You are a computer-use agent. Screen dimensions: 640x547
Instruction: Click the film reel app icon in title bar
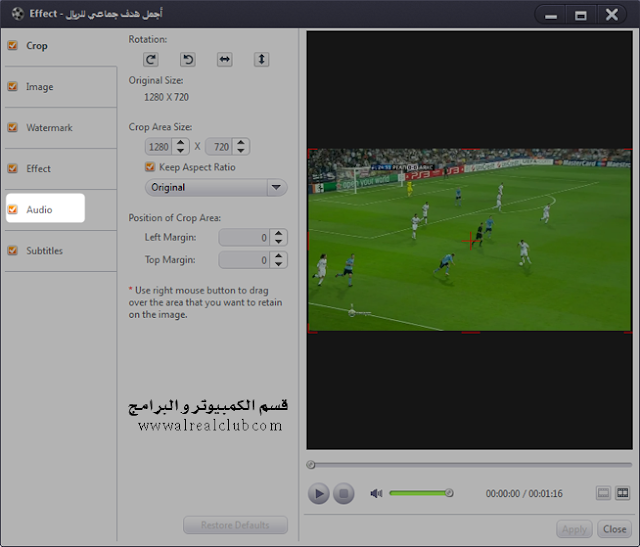pos(18,13)
